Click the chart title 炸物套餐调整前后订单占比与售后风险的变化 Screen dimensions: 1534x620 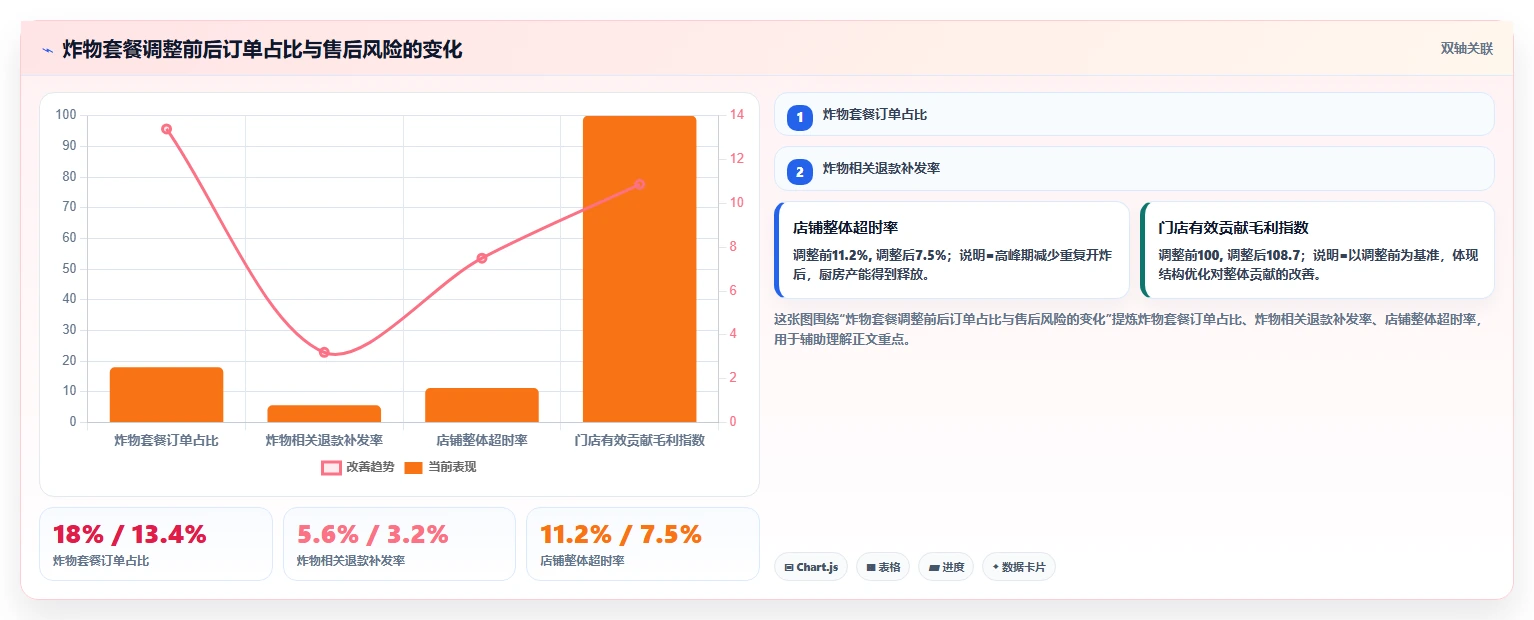(x=262, y=50)
